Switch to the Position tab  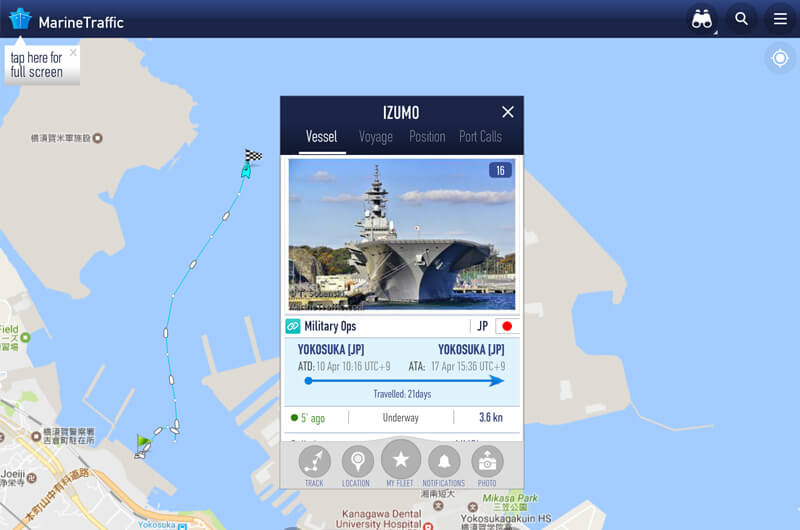coord(427,137)
